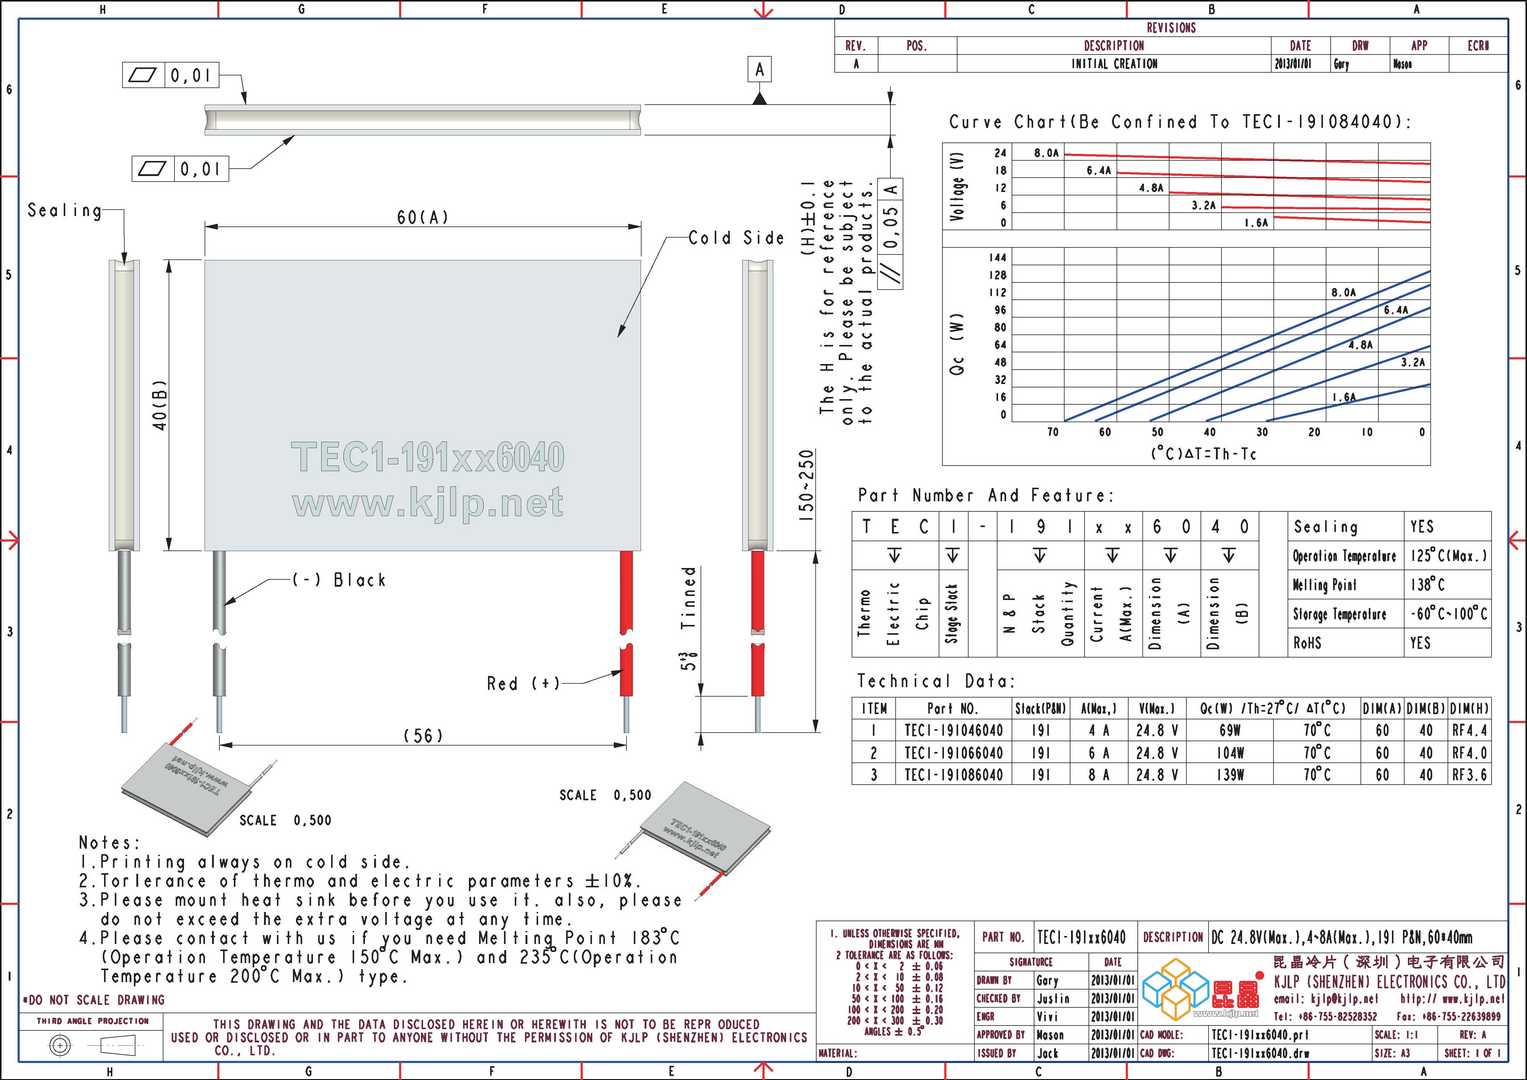Click the Fax: +86-755-22639899 number
Viewport: 1527px width, 1080px height.
click(x=1448, y=1017)
